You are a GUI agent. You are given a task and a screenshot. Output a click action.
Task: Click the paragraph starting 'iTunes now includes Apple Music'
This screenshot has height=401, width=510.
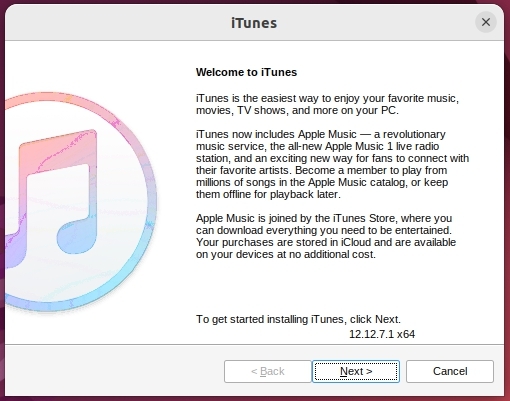click(332, 164)
